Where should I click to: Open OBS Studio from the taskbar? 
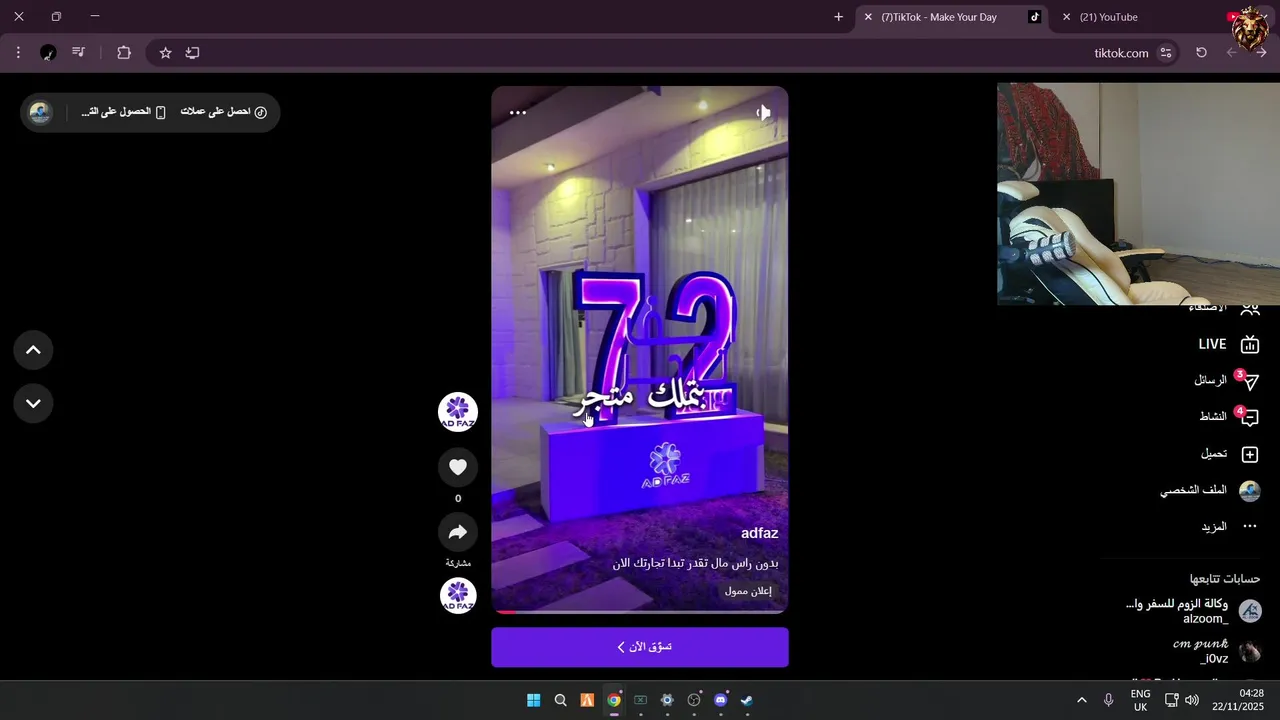coord(694,700)
